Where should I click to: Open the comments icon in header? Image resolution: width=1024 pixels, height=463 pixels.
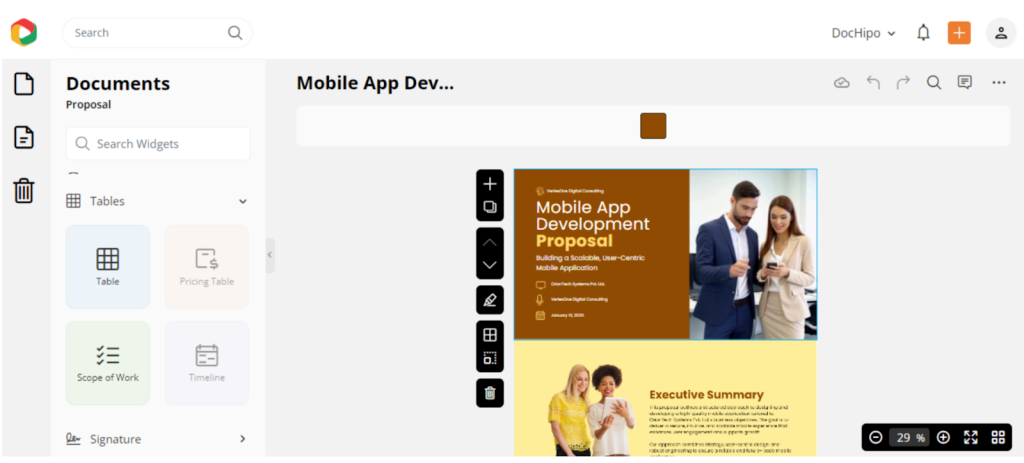(965, 83)
